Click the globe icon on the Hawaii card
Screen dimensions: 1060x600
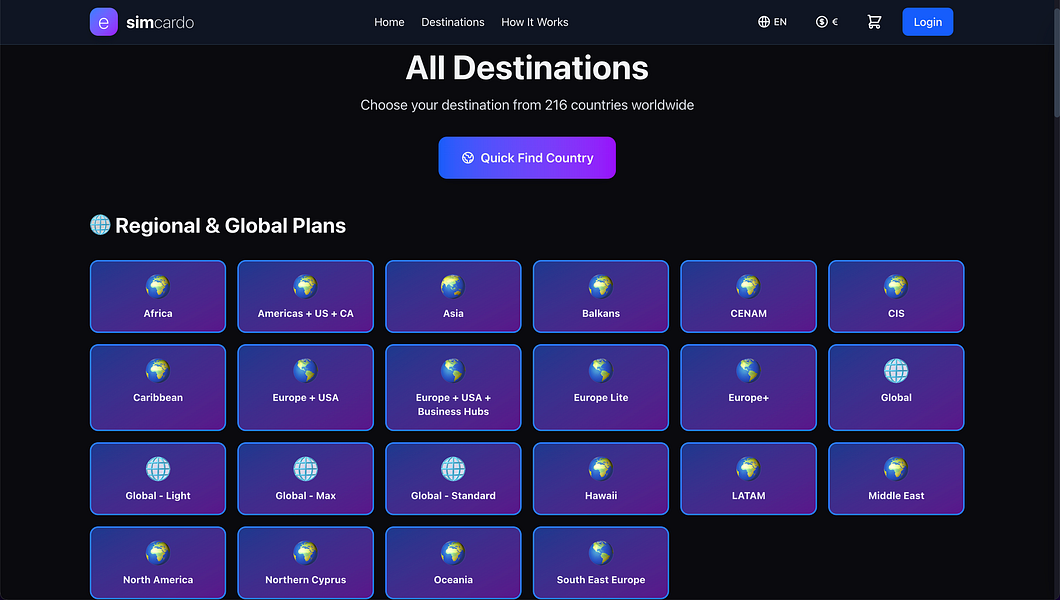601,469
